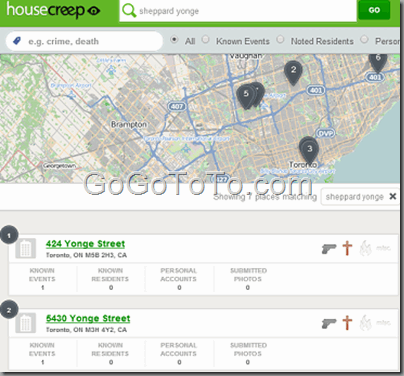
Task: Select the Personal radio button
Action: (364, 39)
